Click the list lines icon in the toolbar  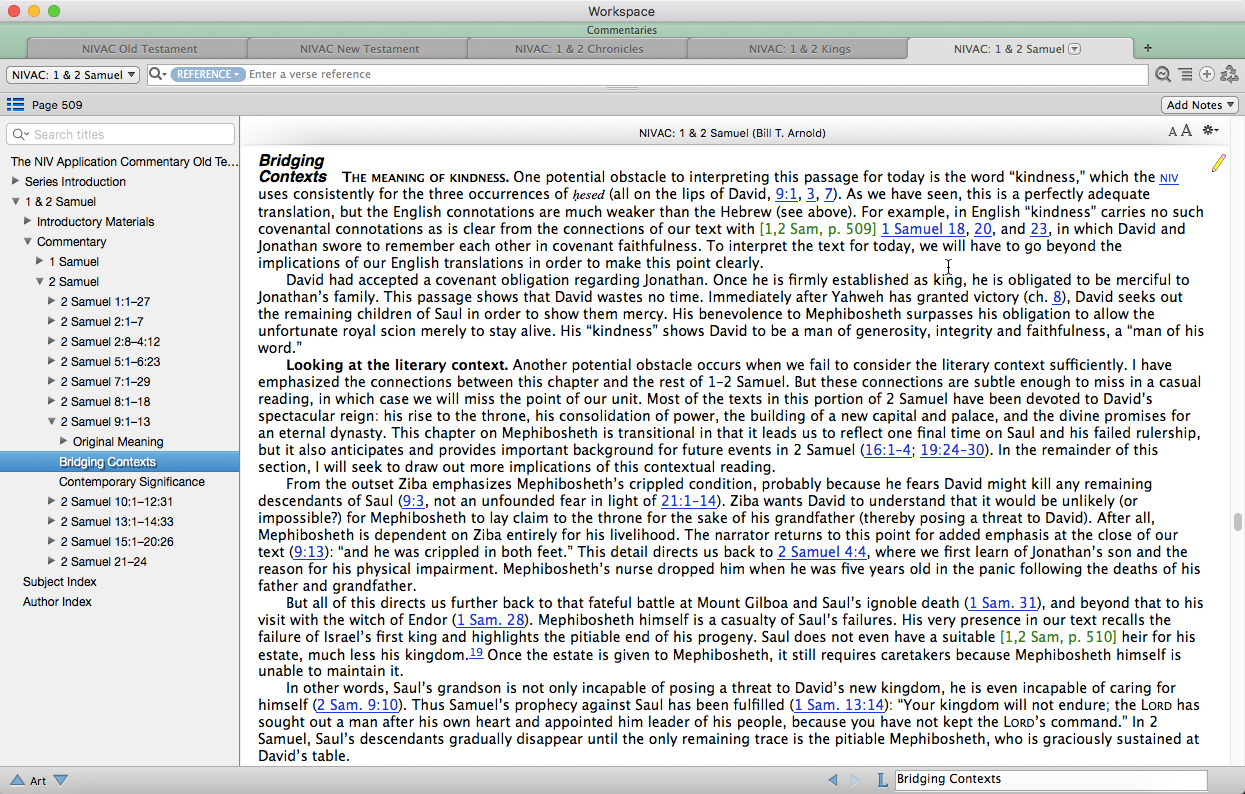[1185, 75]
